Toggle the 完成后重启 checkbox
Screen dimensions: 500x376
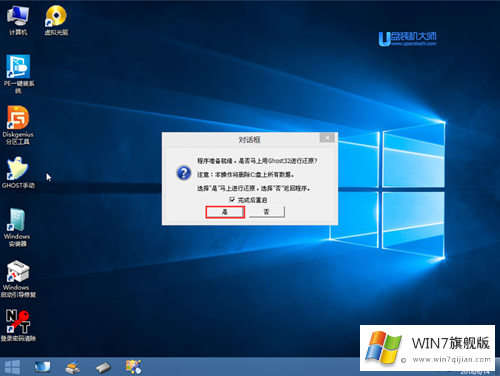(x=232, y=200)
